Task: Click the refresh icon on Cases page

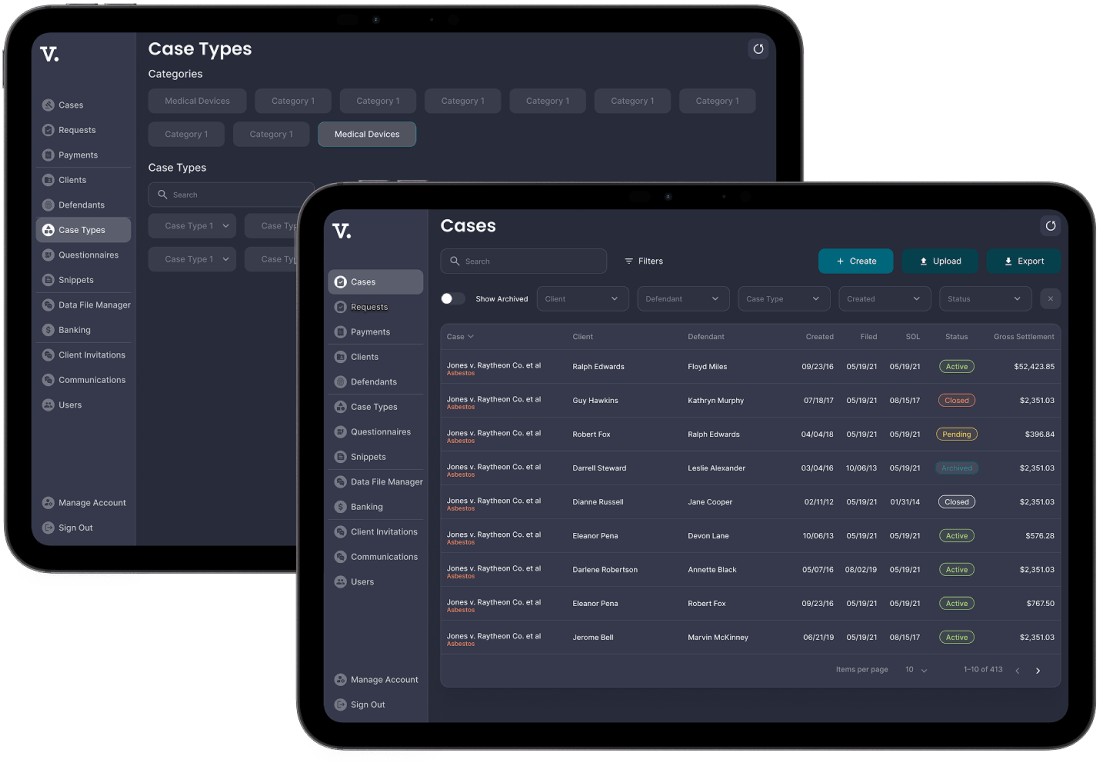Action: [1050, 226]
